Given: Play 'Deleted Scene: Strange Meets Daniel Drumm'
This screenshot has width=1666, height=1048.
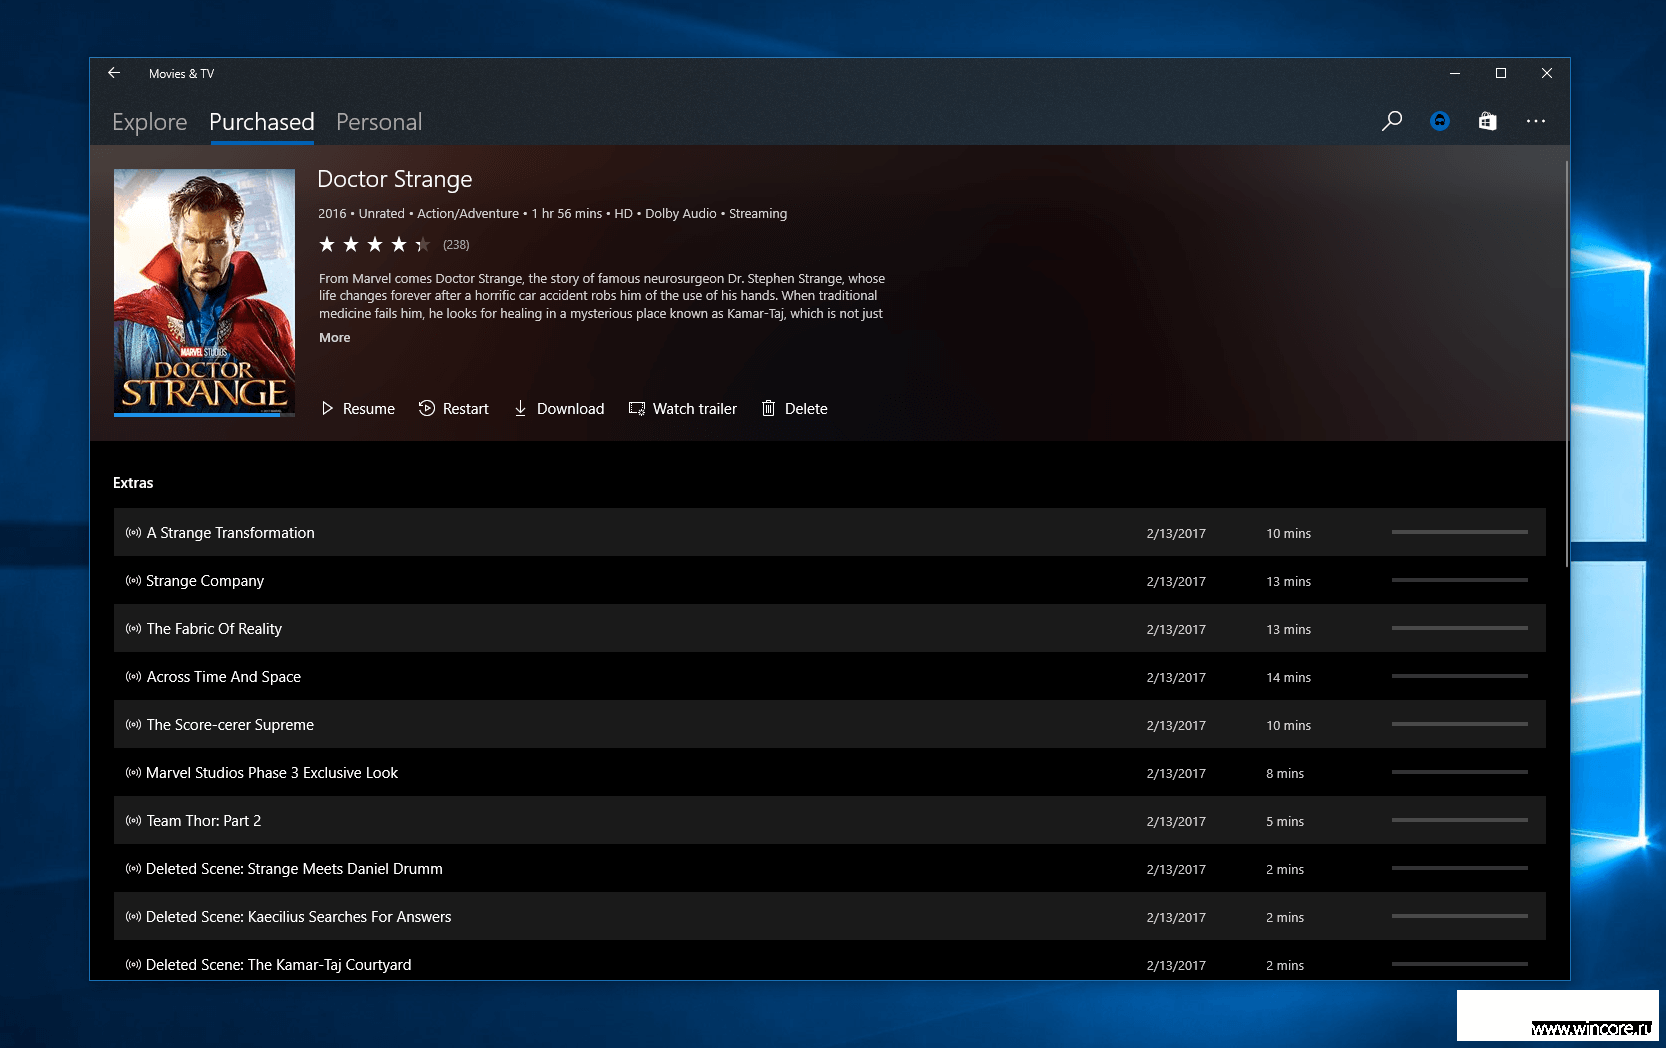Looking at the screenshot, I should tap(830, 868).
